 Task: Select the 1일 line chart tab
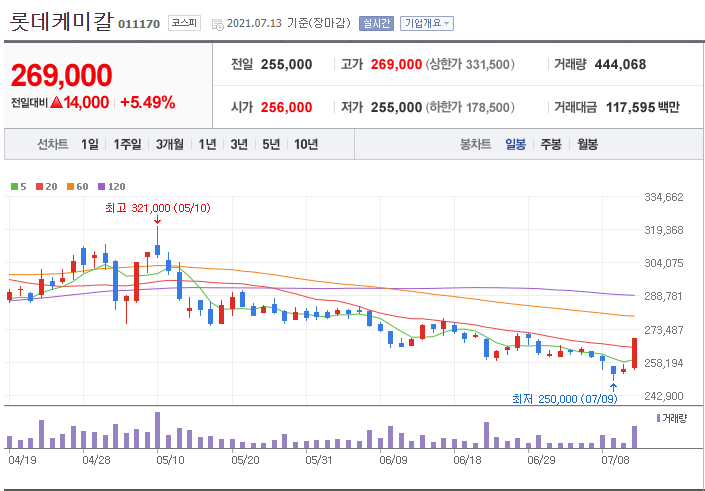coord(90,144)
